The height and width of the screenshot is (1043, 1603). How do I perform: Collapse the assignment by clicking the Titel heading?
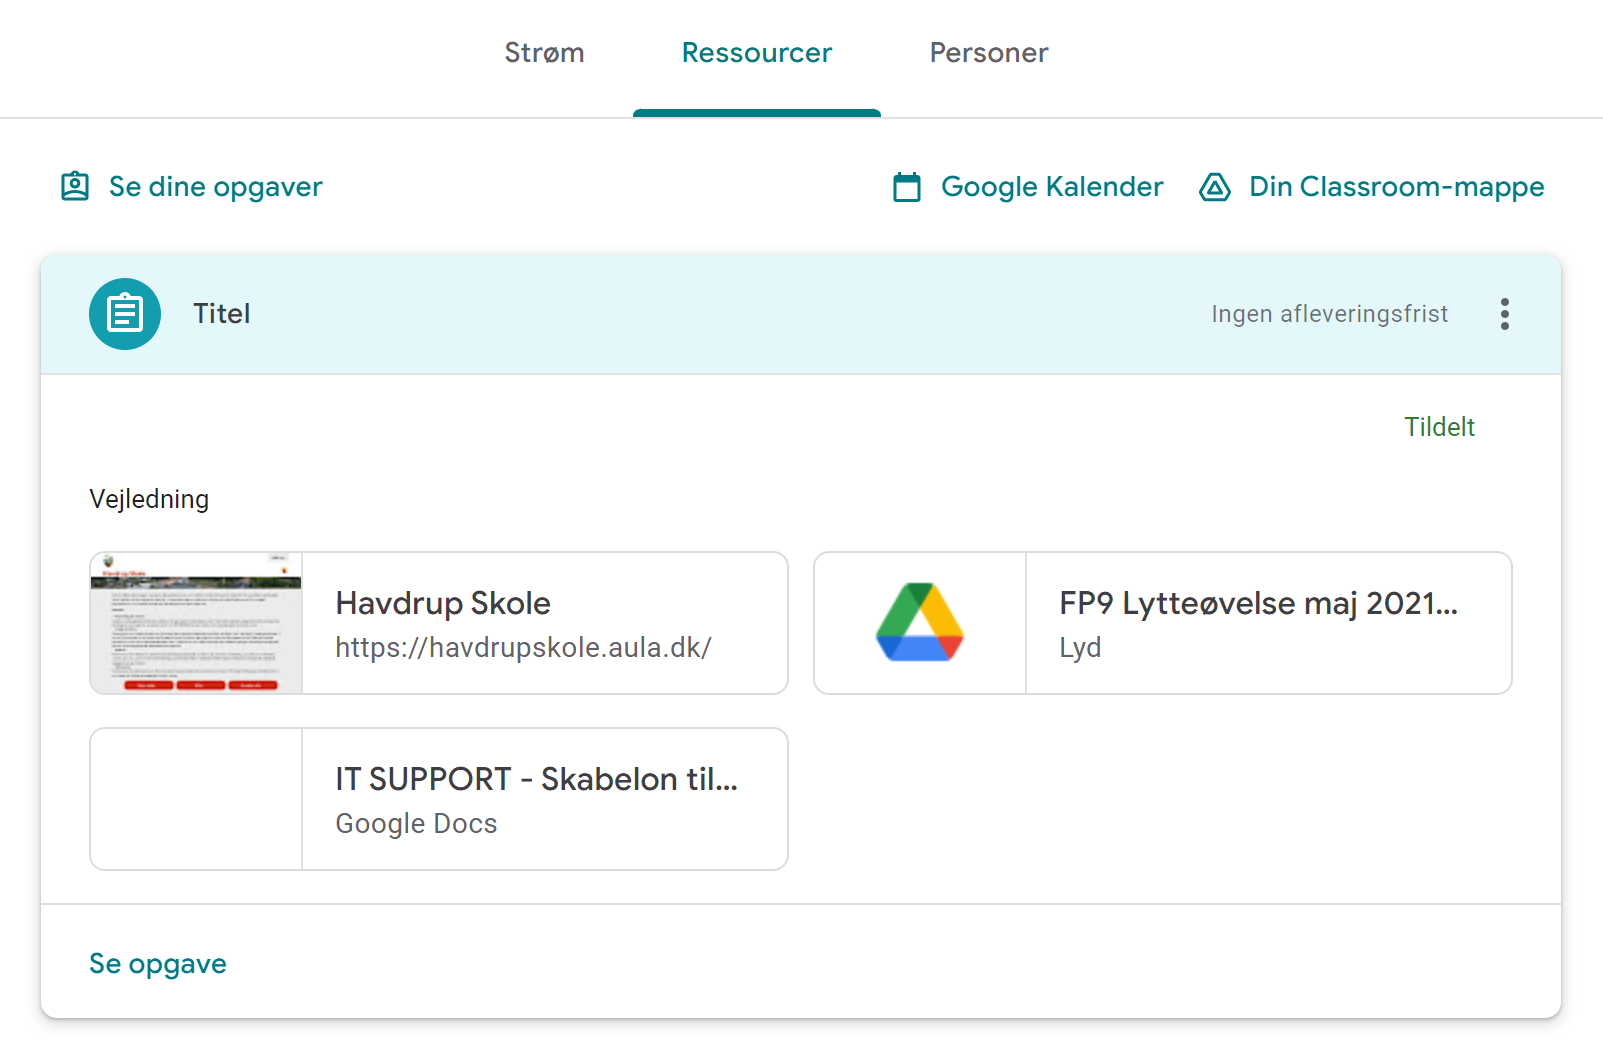222,314
